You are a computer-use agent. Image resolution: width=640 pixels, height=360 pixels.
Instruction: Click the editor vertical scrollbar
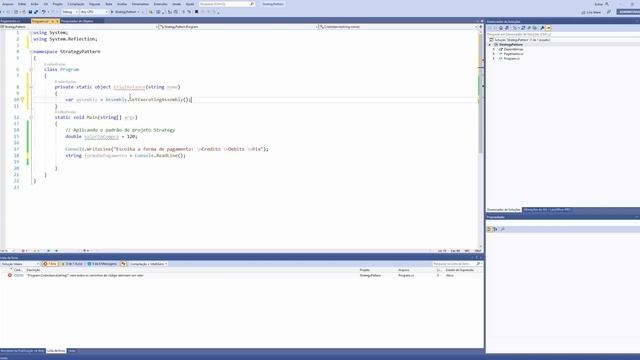point(480,139)
